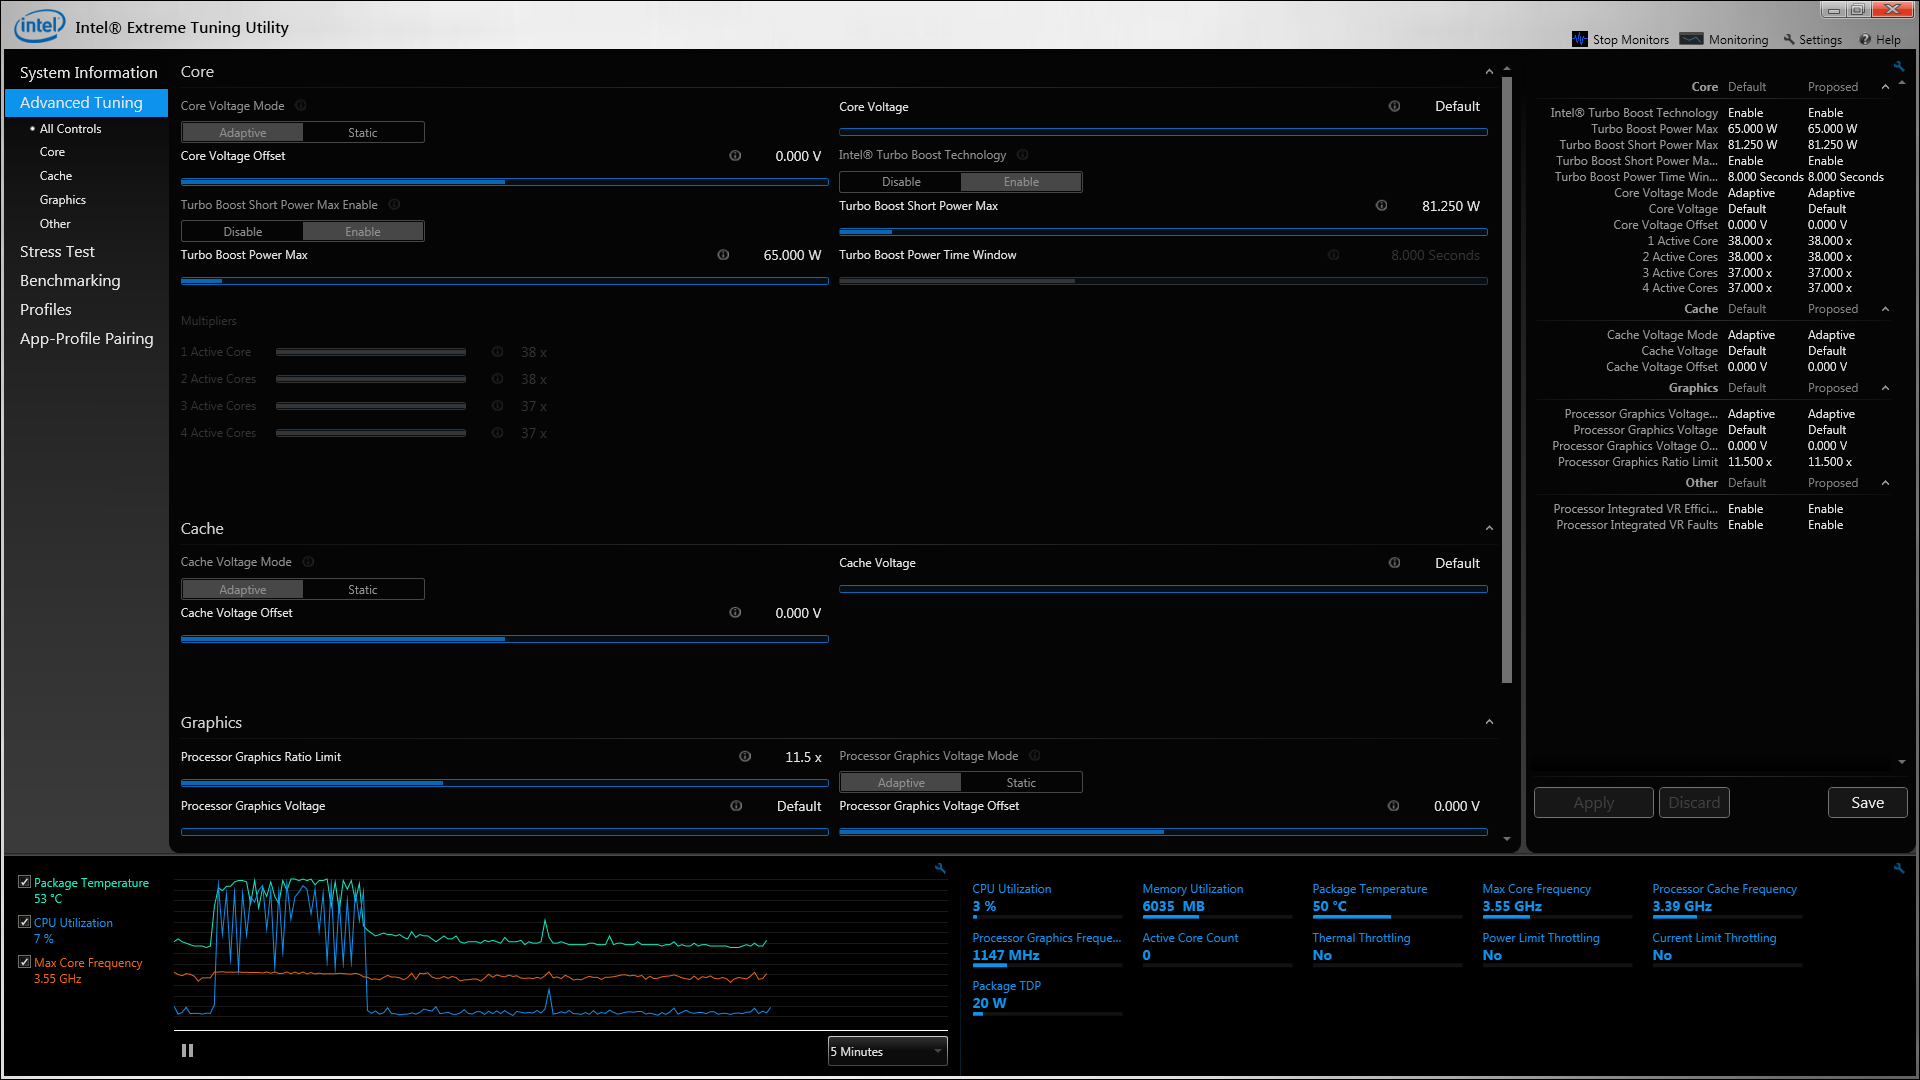
Task: Click the Max Core Frequency monitor tile
Action: coord(1557,901)
